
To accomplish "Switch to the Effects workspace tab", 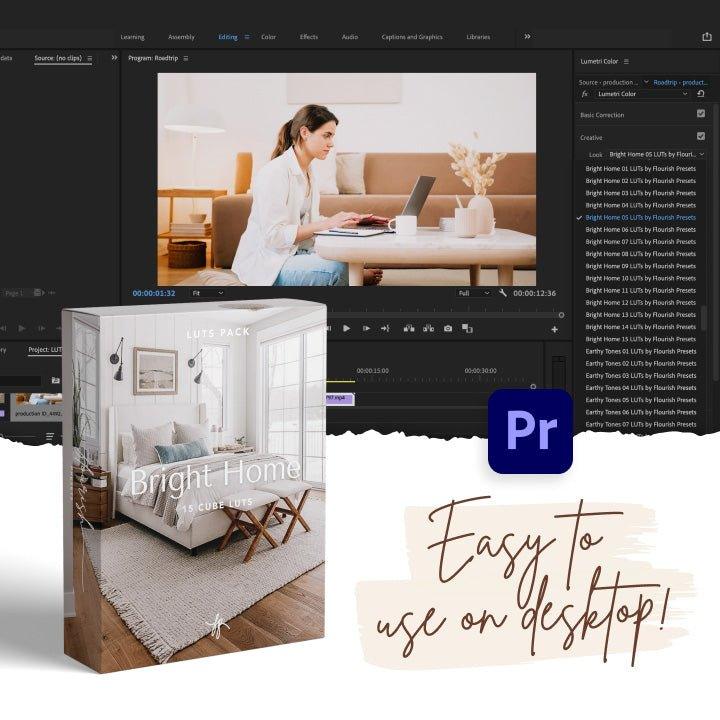I will click(x=309, y=37).
